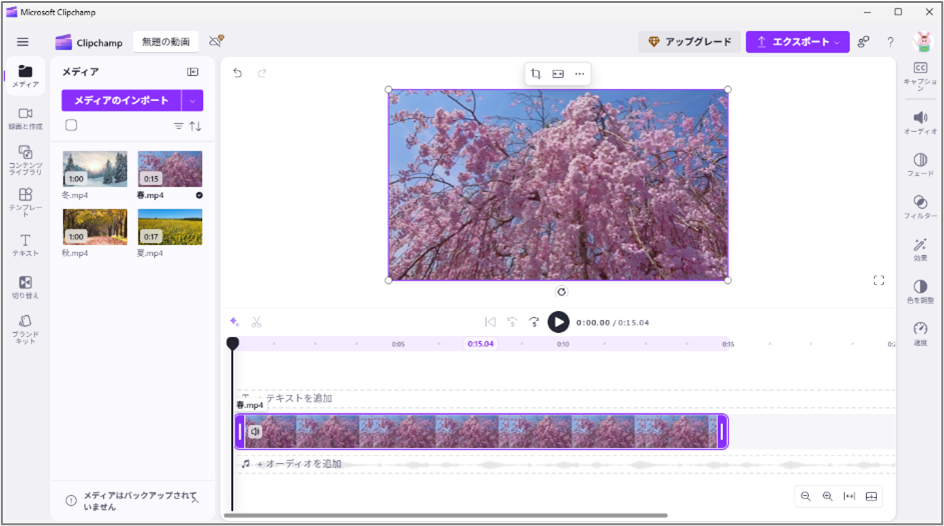Viewport: 944px width, 526px height.
Task: Open the Captions panel
Action: [x=920, y=76]
